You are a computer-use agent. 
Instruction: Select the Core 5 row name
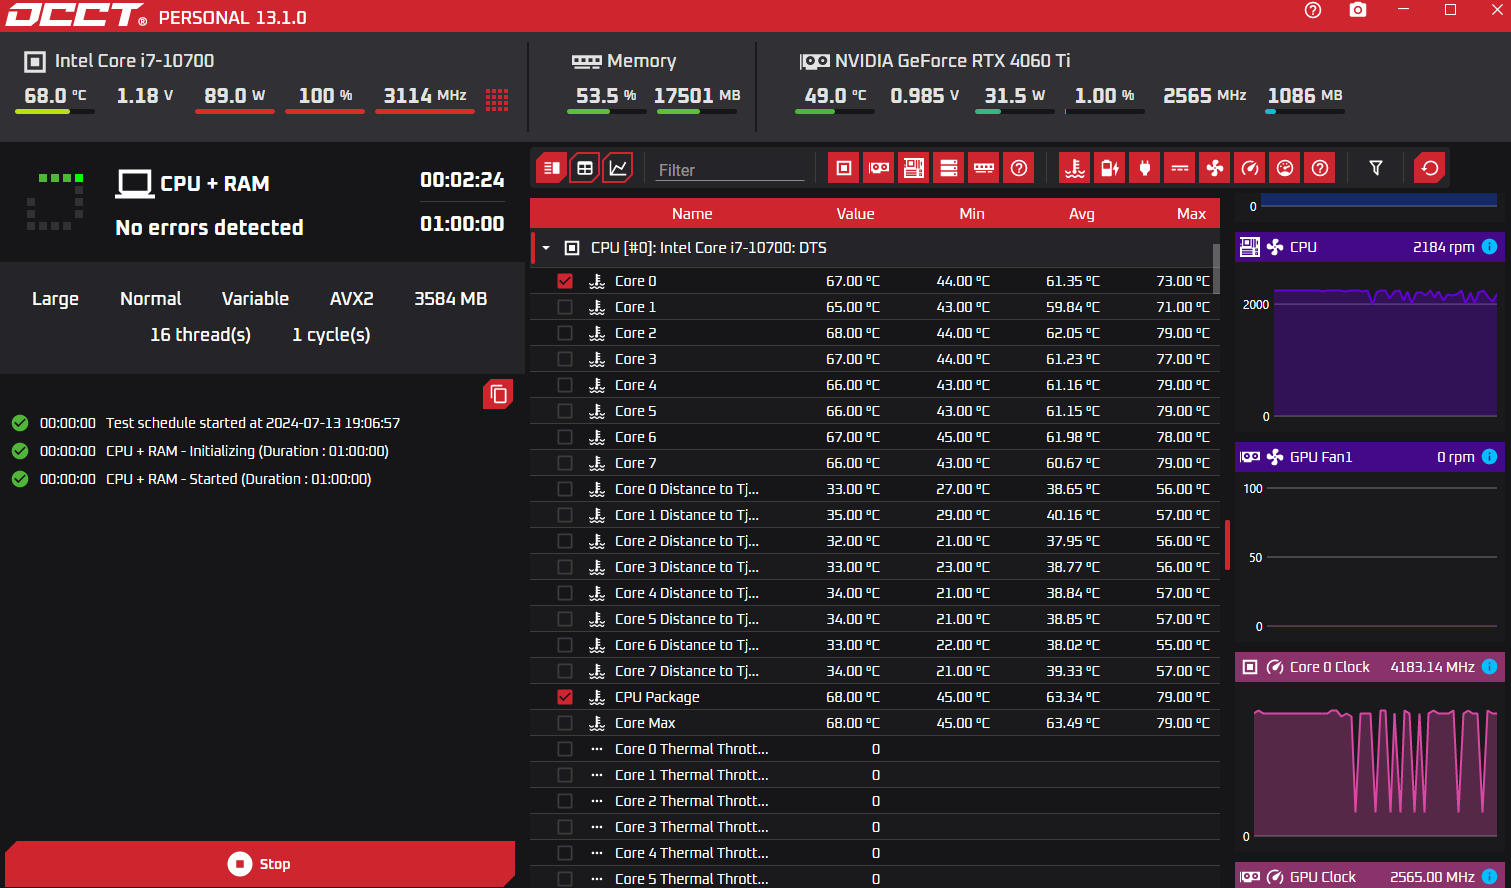pos(635,411)
